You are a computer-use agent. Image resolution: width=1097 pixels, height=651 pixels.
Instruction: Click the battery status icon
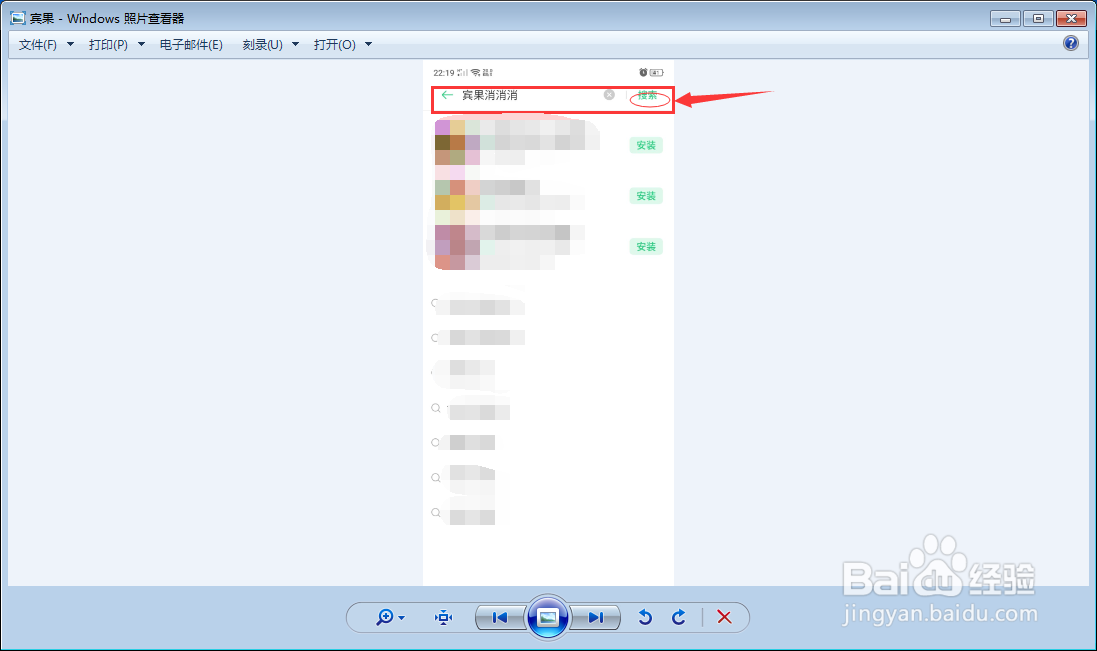click(657, 73)
